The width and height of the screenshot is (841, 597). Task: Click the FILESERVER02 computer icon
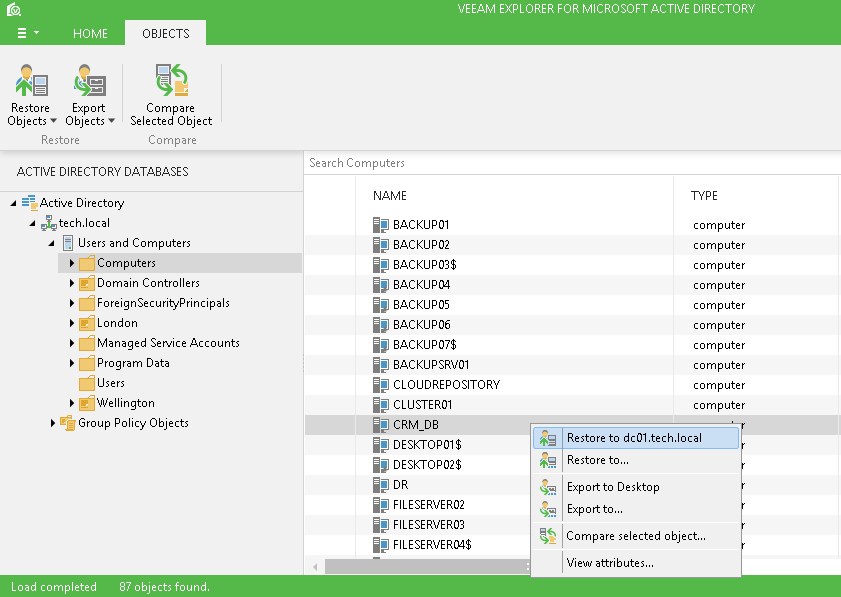[381, 505]
